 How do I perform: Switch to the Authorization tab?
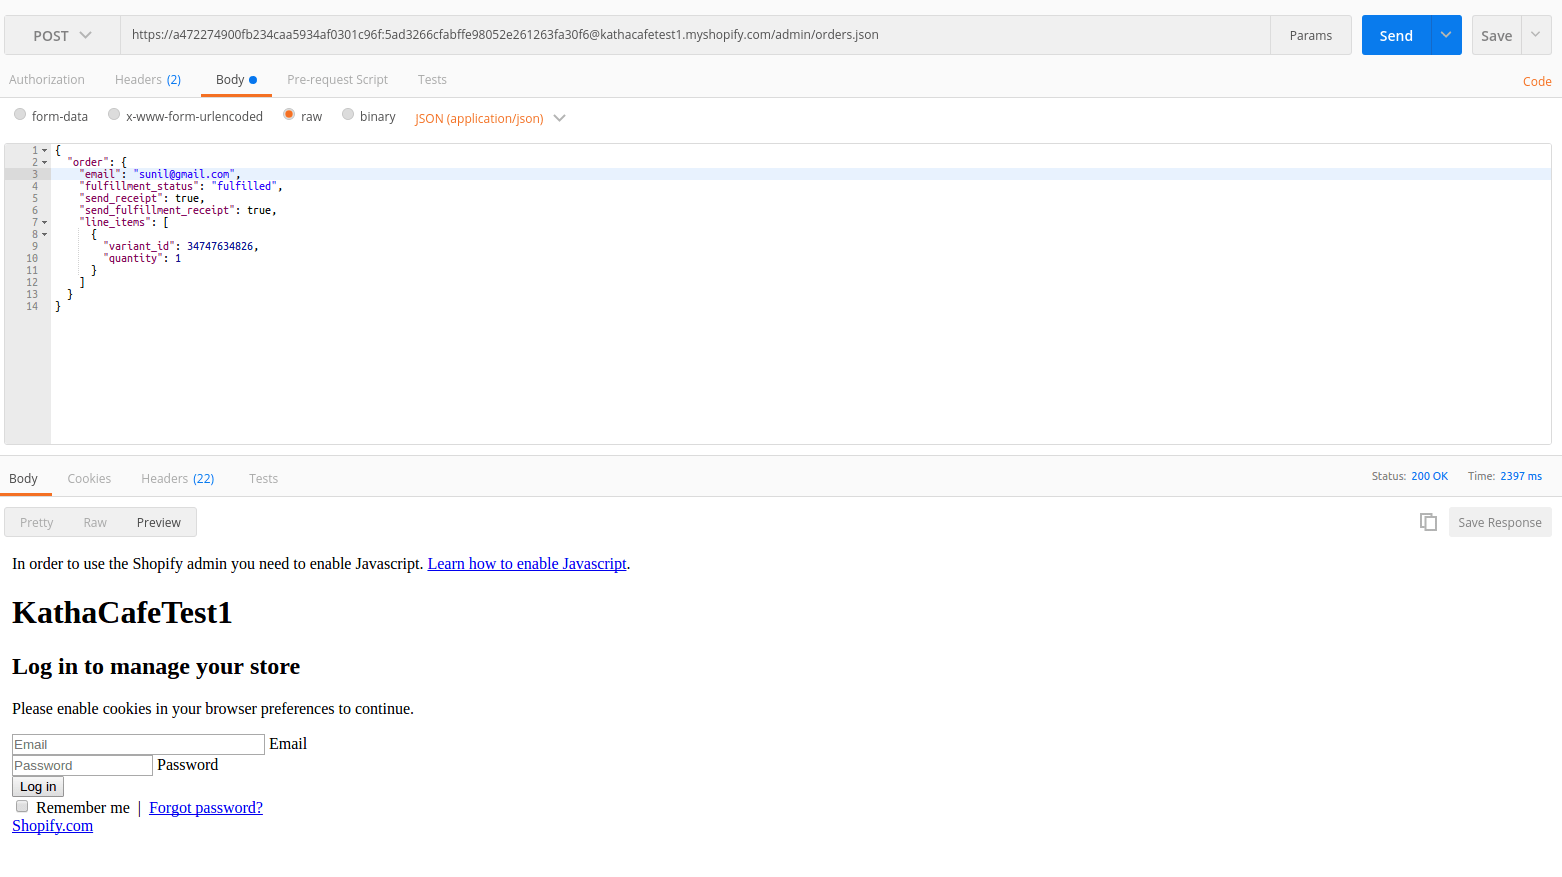pyautogui.click(x=47, y=80)
